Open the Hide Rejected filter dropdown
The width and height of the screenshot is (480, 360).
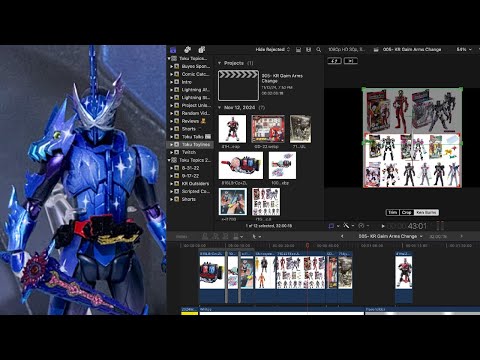coord(273,49)
